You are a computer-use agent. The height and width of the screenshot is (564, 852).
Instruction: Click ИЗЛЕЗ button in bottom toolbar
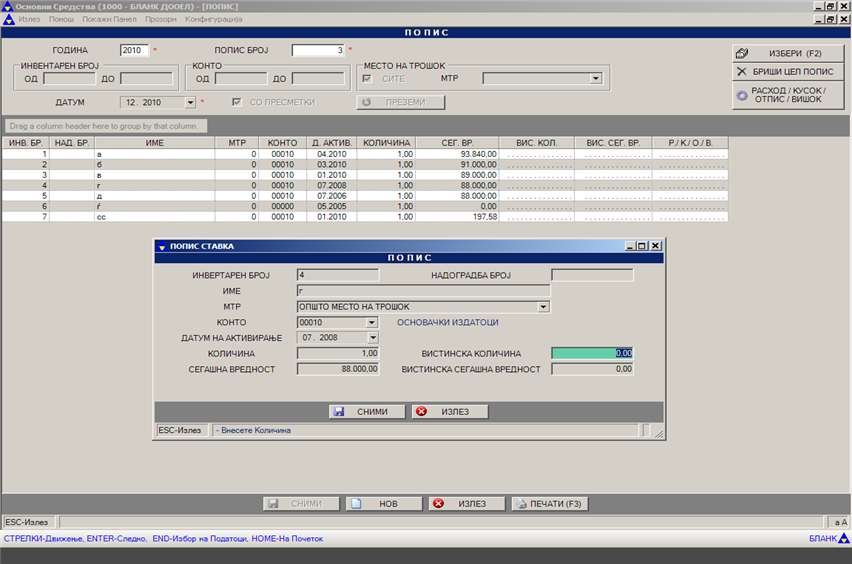[x=466, y=504]
